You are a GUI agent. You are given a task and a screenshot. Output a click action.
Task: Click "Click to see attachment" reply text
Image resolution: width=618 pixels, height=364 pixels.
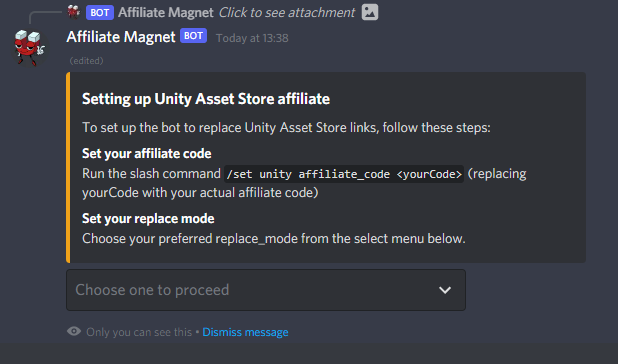(287, 13)
